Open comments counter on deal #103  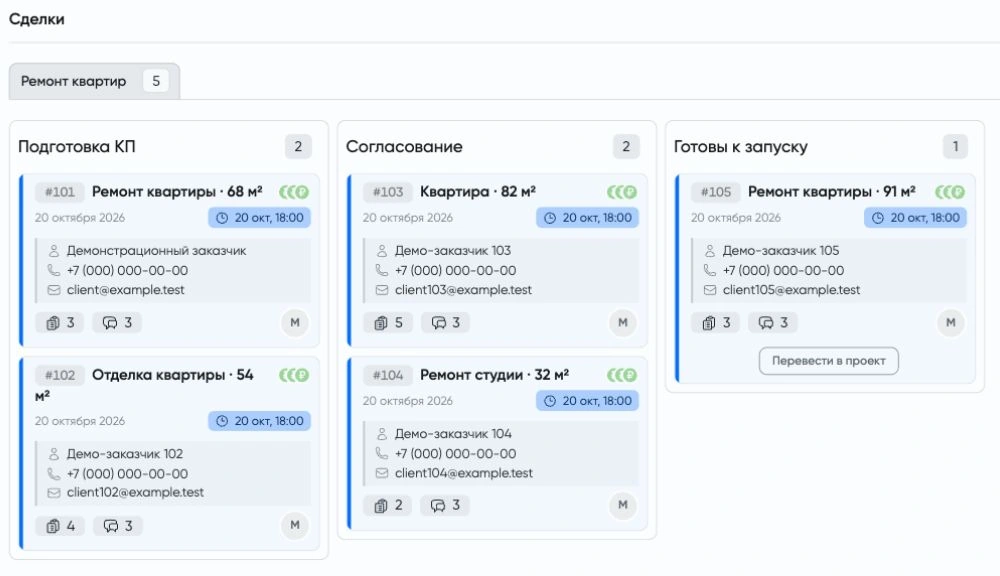click(x=445, y=323)
